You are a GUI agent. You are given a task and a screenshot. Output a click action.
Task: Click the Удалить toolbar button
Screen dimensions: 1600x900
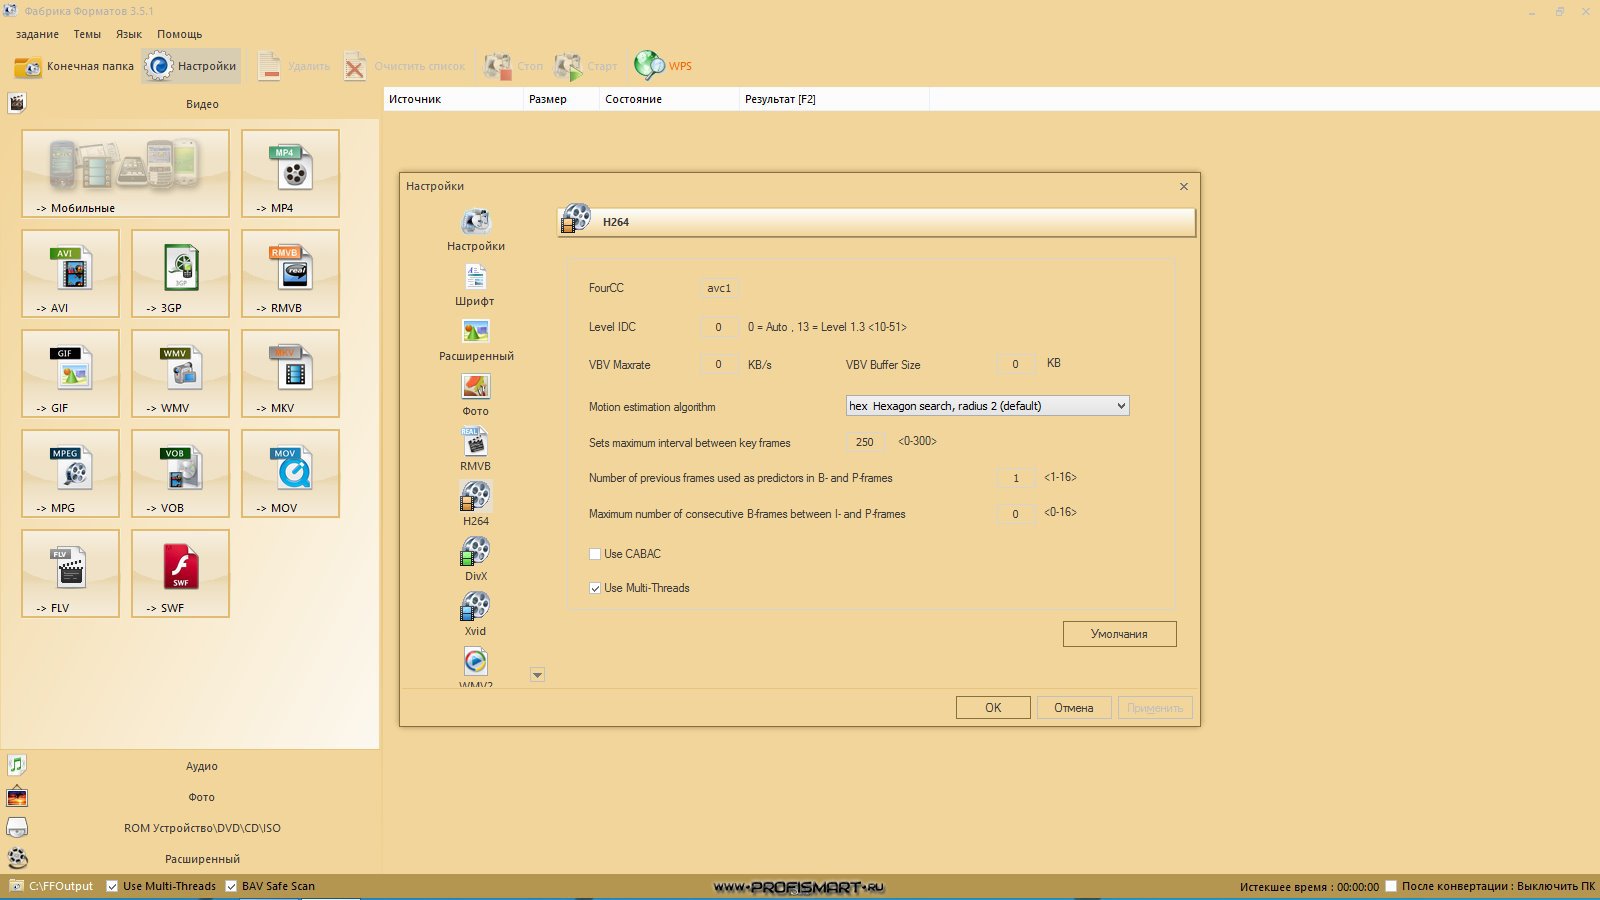(x=293, y=66)
